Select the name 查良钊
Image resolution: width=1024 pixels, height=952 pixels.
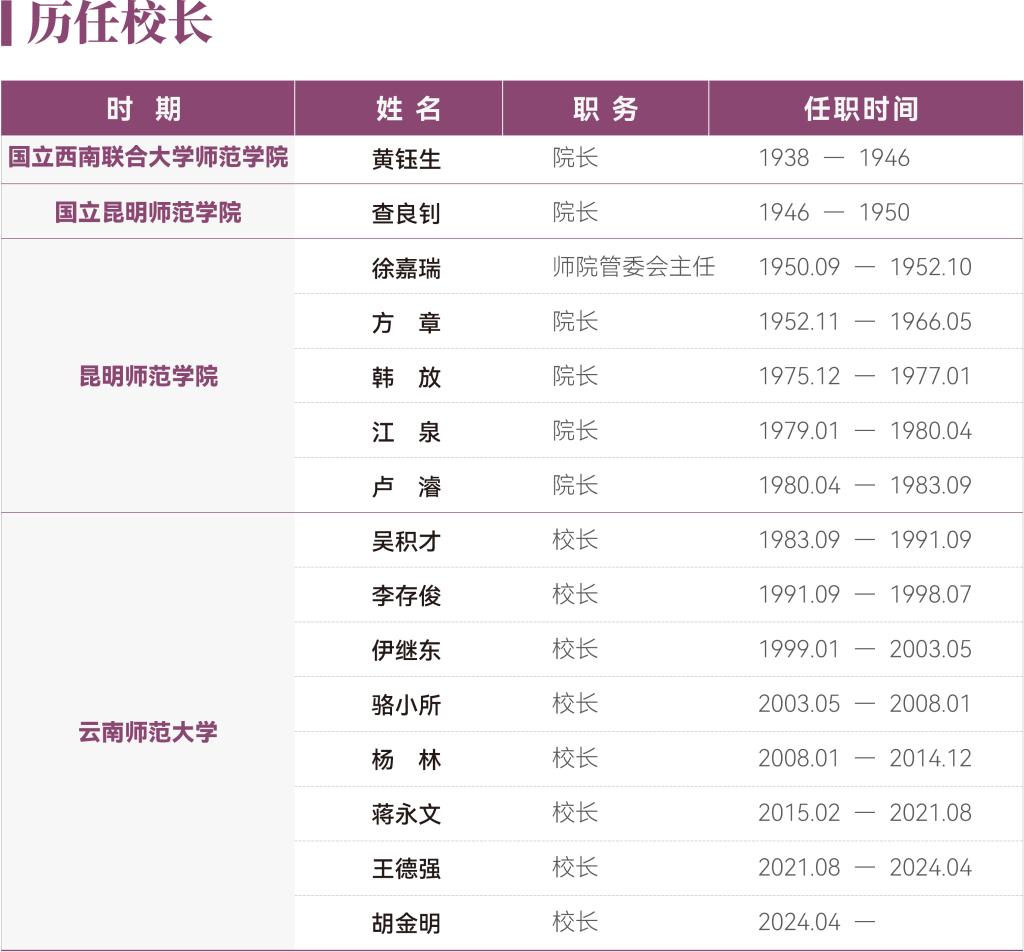(406, 214)
